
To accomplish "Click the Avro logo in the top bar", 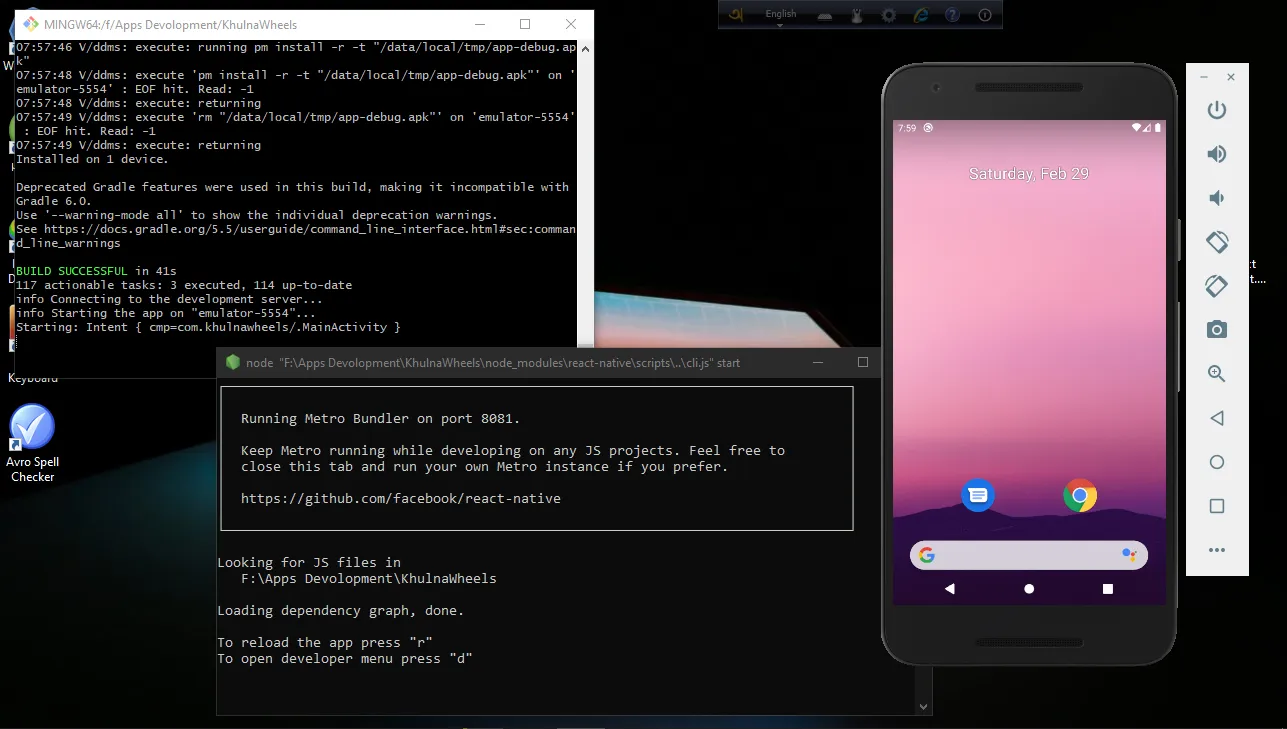I will (736, 14).
